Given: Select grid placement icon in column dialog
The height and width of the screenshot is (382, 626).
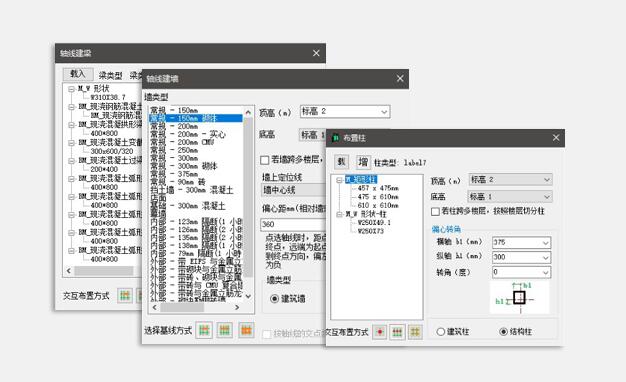Looking at the screenshot, I should [x=415, y=332].
